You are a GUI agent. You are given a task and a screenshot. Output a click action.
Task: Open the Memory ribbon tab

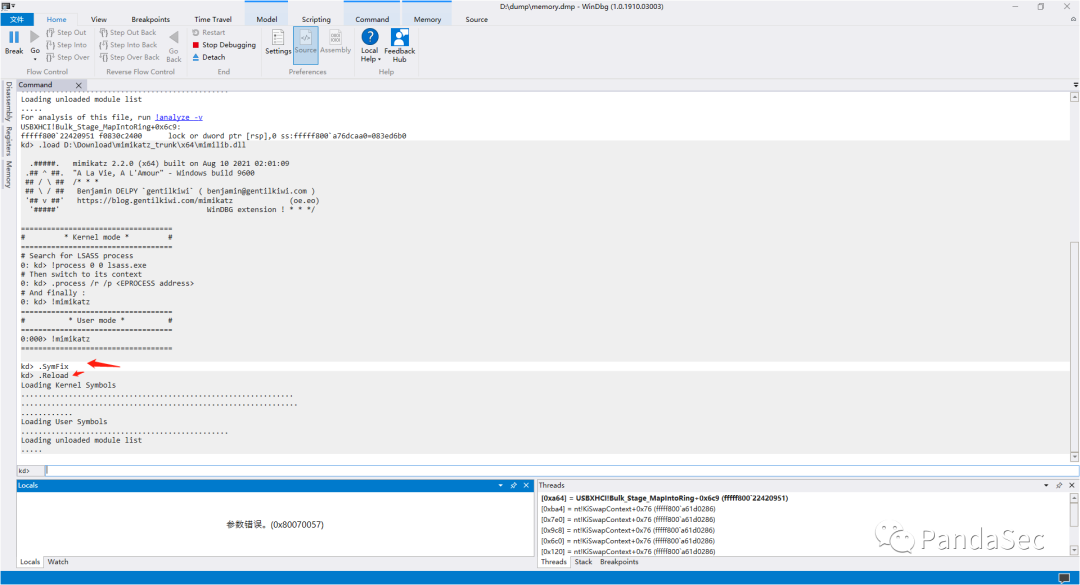pyautogui.click(x=427, y=19)
